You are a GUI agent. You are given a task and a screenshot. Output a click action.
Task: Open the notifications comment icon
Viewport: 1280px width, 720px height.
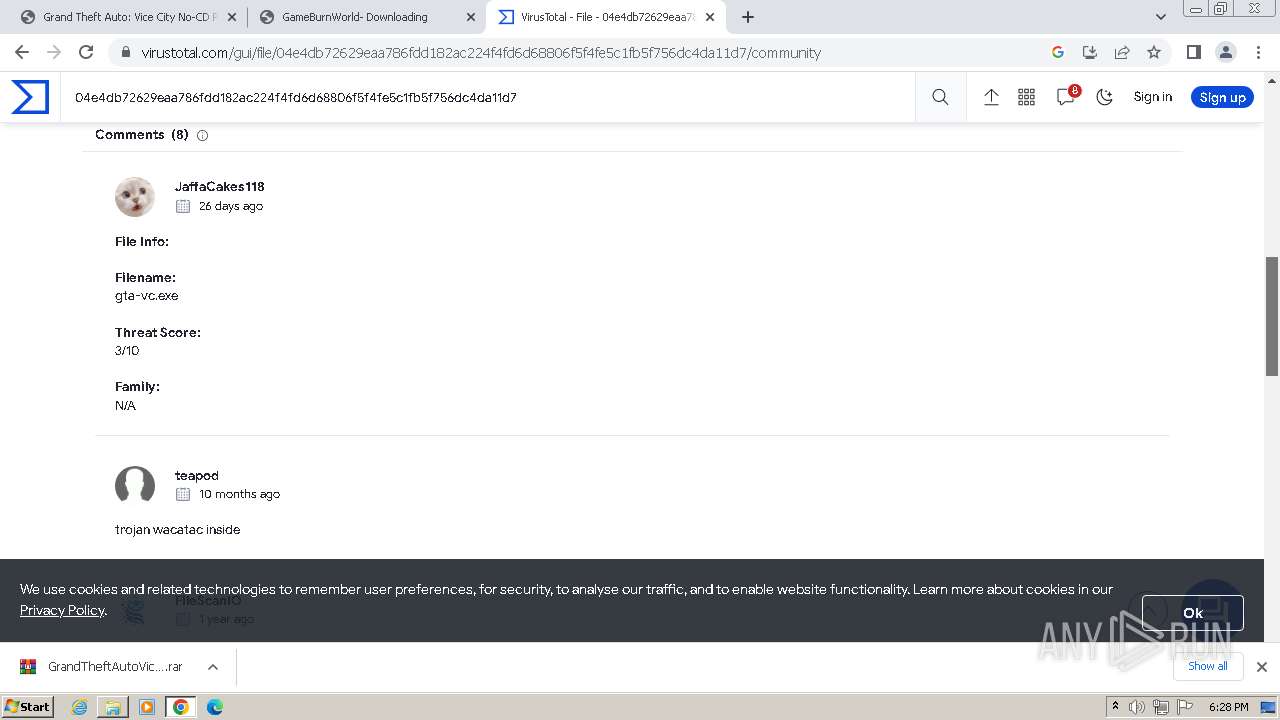(1066, 96)
